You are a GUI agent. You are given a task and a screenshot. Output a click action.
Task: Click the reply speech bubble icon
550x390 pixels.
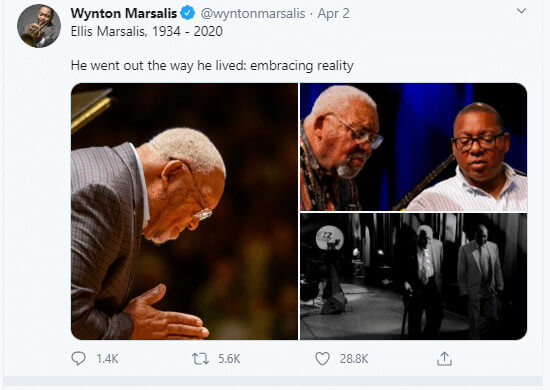[x=78, y=358]
